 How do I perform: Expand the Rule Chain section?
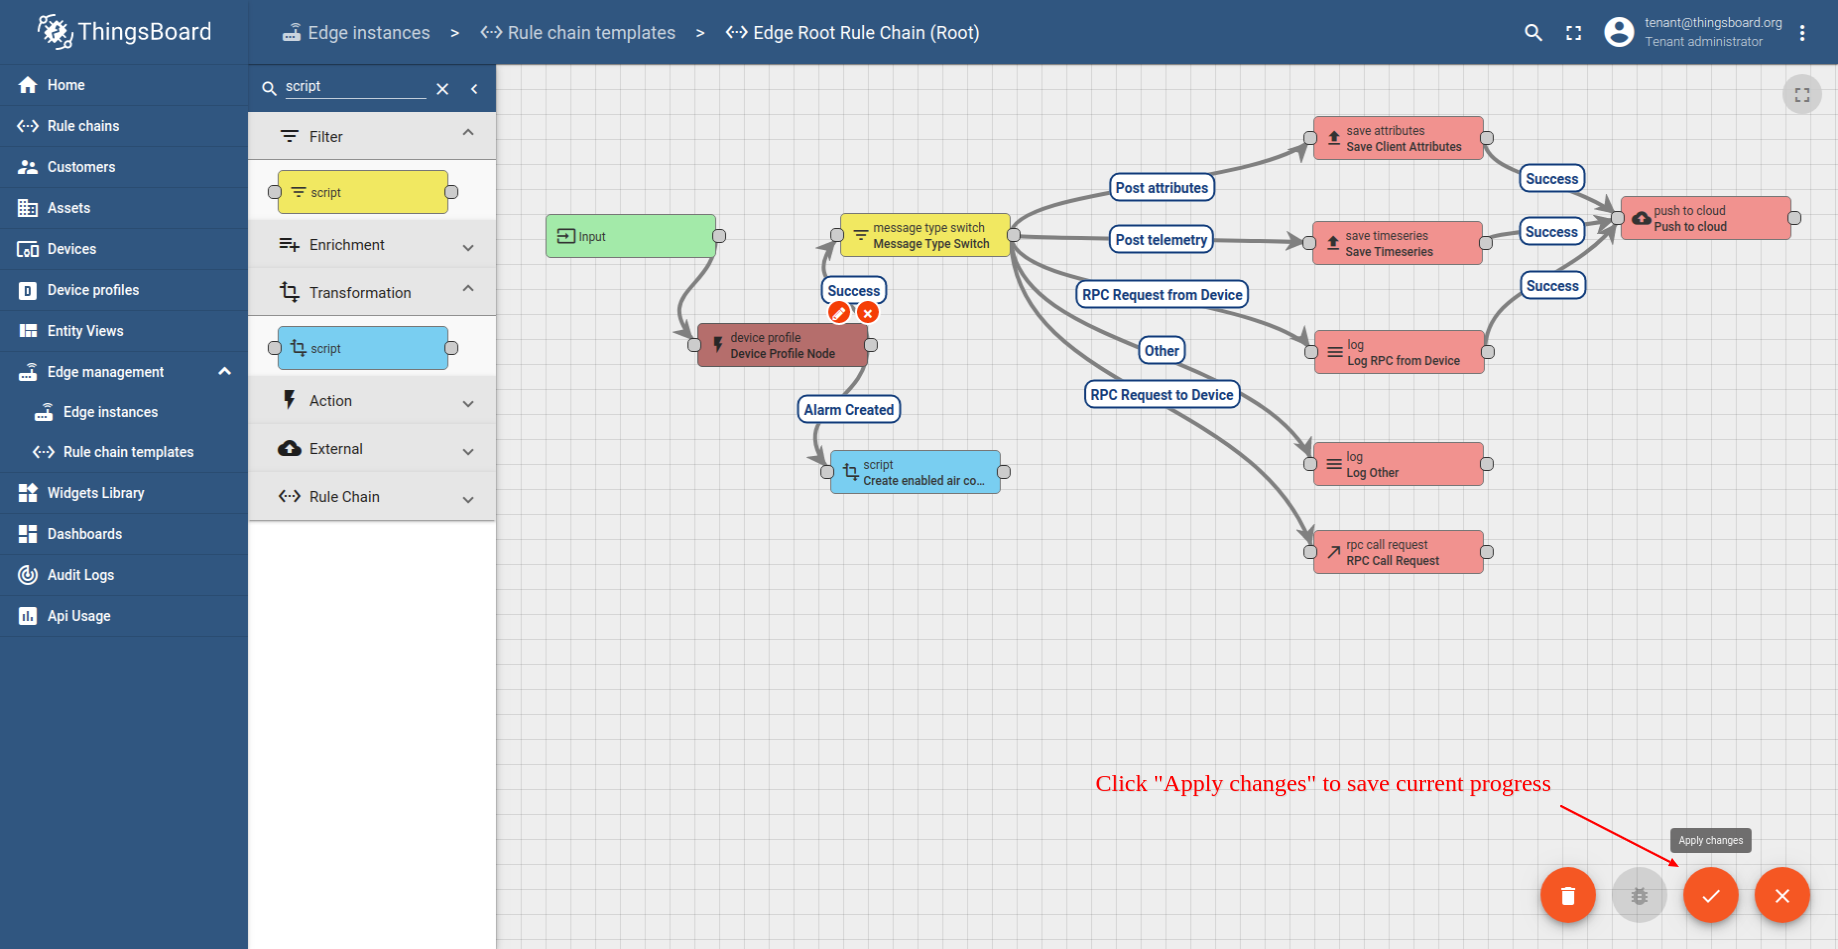[372, 497]
